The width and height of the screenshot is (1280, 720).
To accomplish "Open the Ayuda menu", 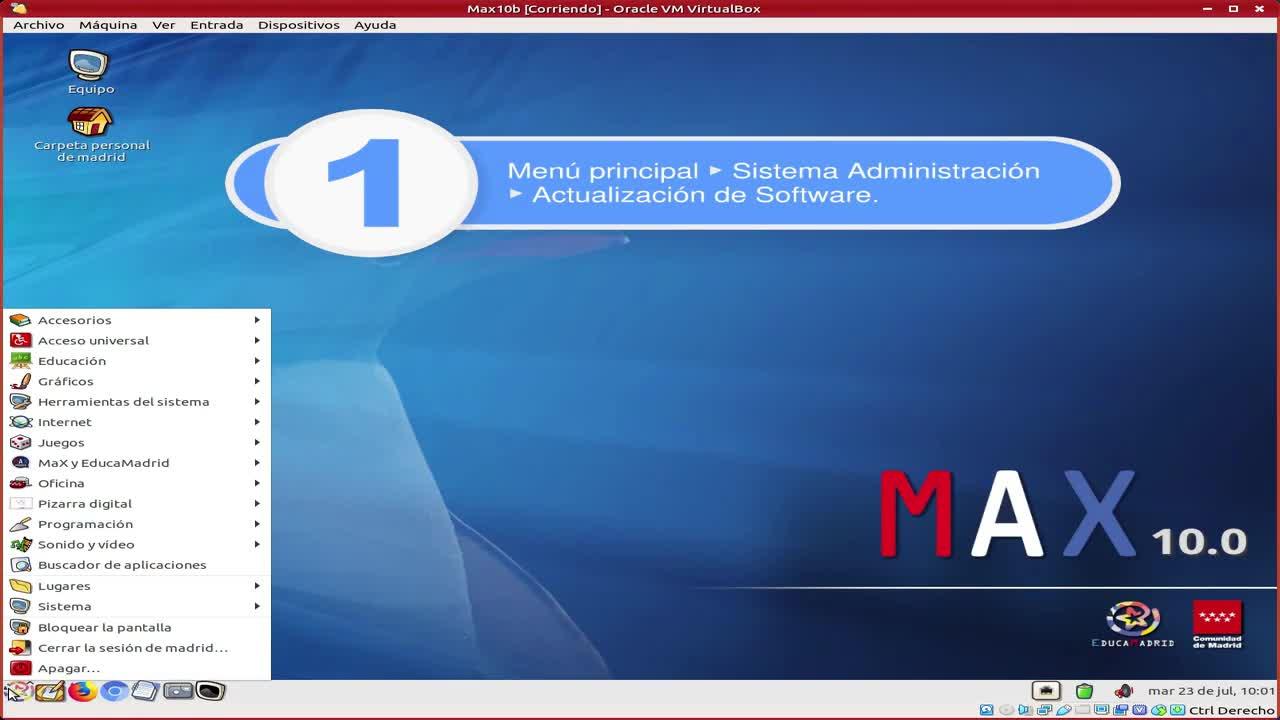I will click(x=375, y=25).
